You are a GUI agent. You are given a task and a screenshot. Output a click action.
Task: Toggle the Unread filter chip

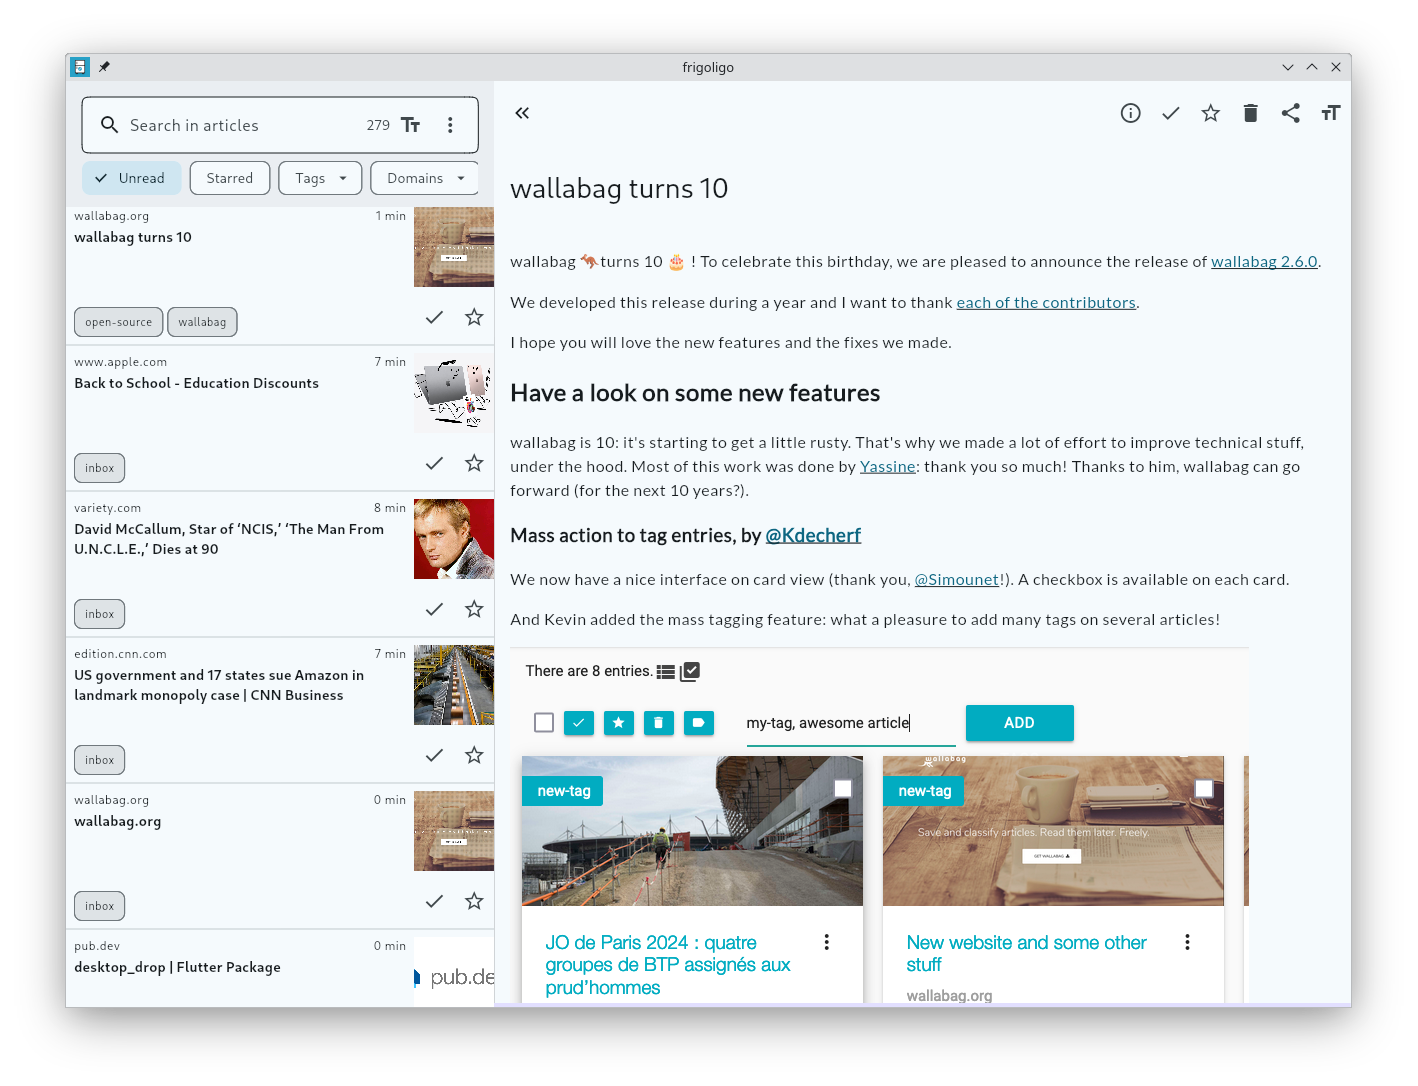[131, 178]
